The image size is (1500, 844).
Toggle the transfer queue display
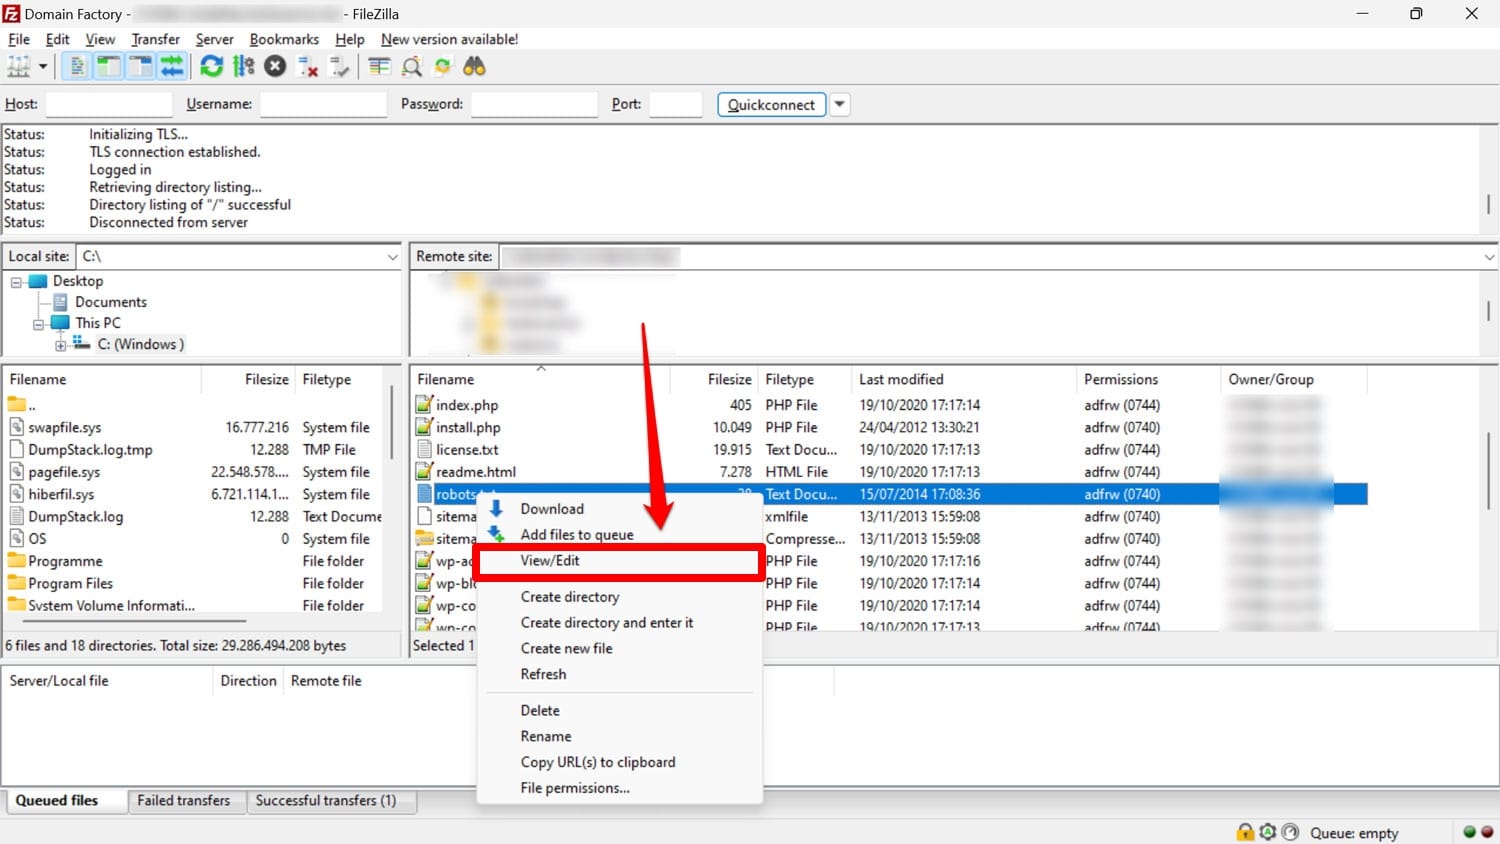pyautogui.click(x=172, y=67)
